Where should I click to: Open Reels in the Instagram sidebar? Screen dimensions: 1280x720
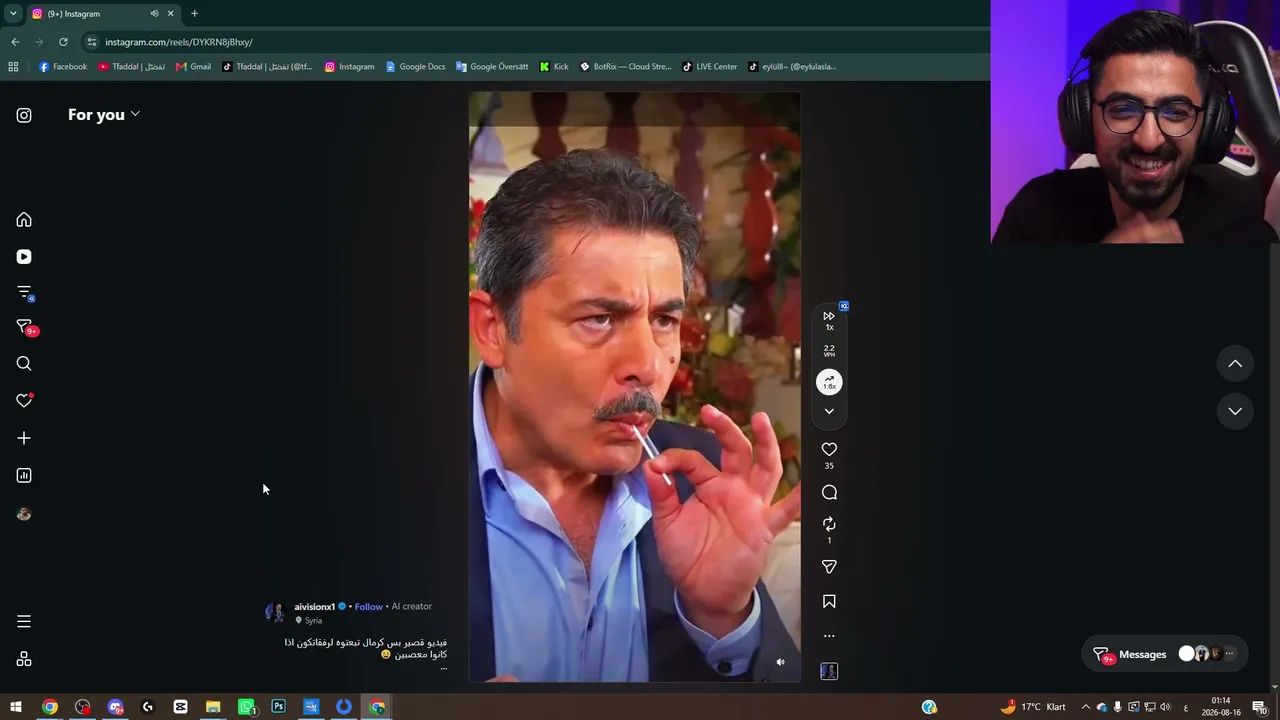click(x=24, y=257)
